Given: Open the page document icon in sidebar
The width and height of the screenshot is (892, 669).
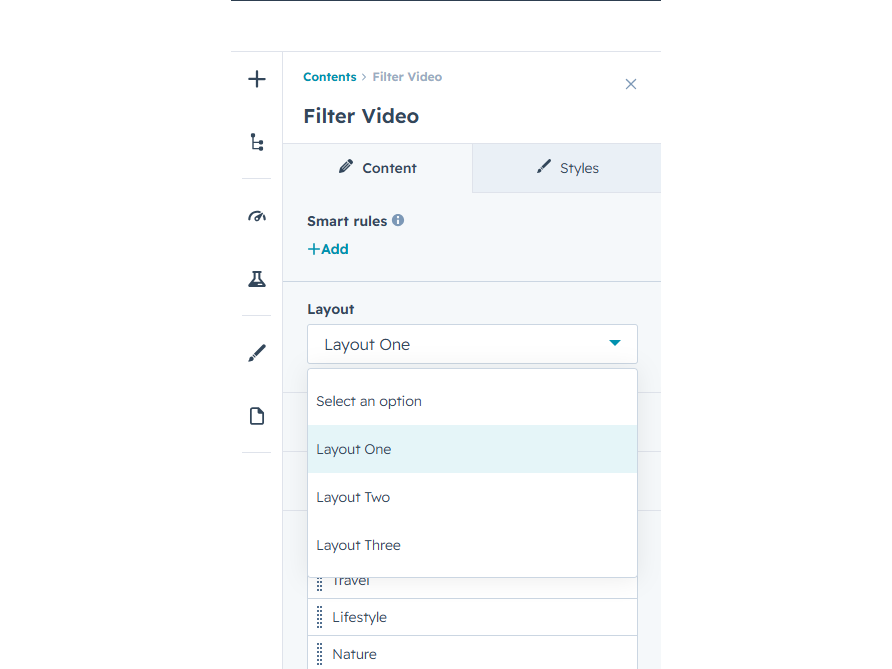Looking at the screenshot, I should coord(257,416).
